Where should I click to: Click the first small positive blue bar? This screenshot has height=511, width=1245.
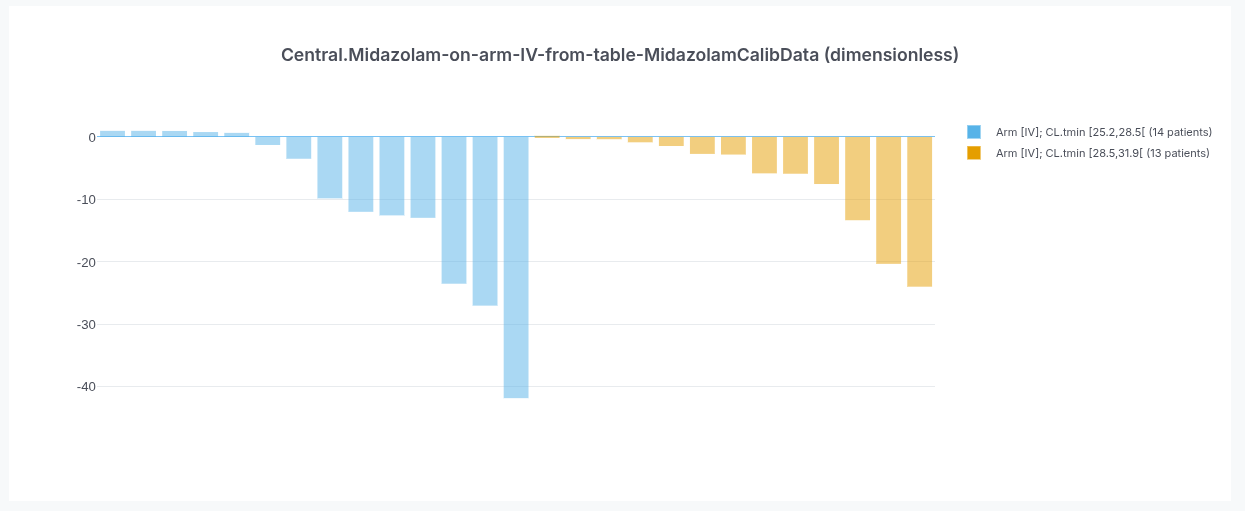tap(113, 134)
